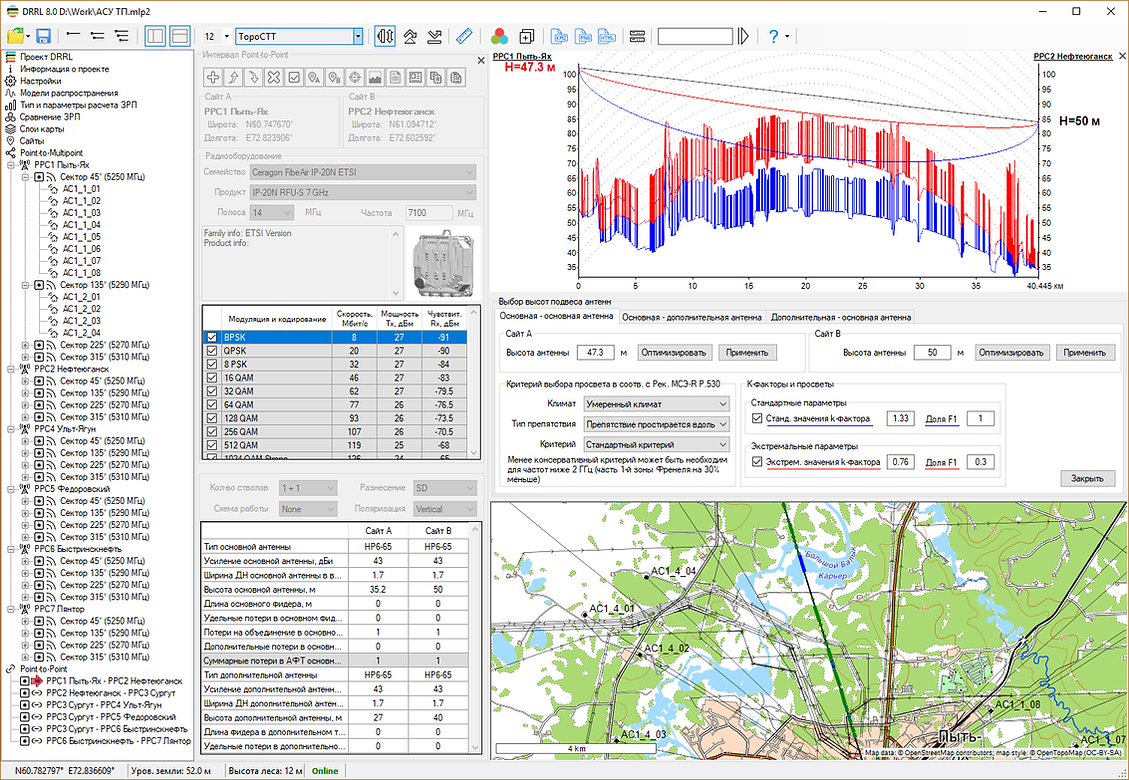Click the terrain profile picture icon in interval panel
This screenshot has width=1129, height=780.
tap(374, 77)
